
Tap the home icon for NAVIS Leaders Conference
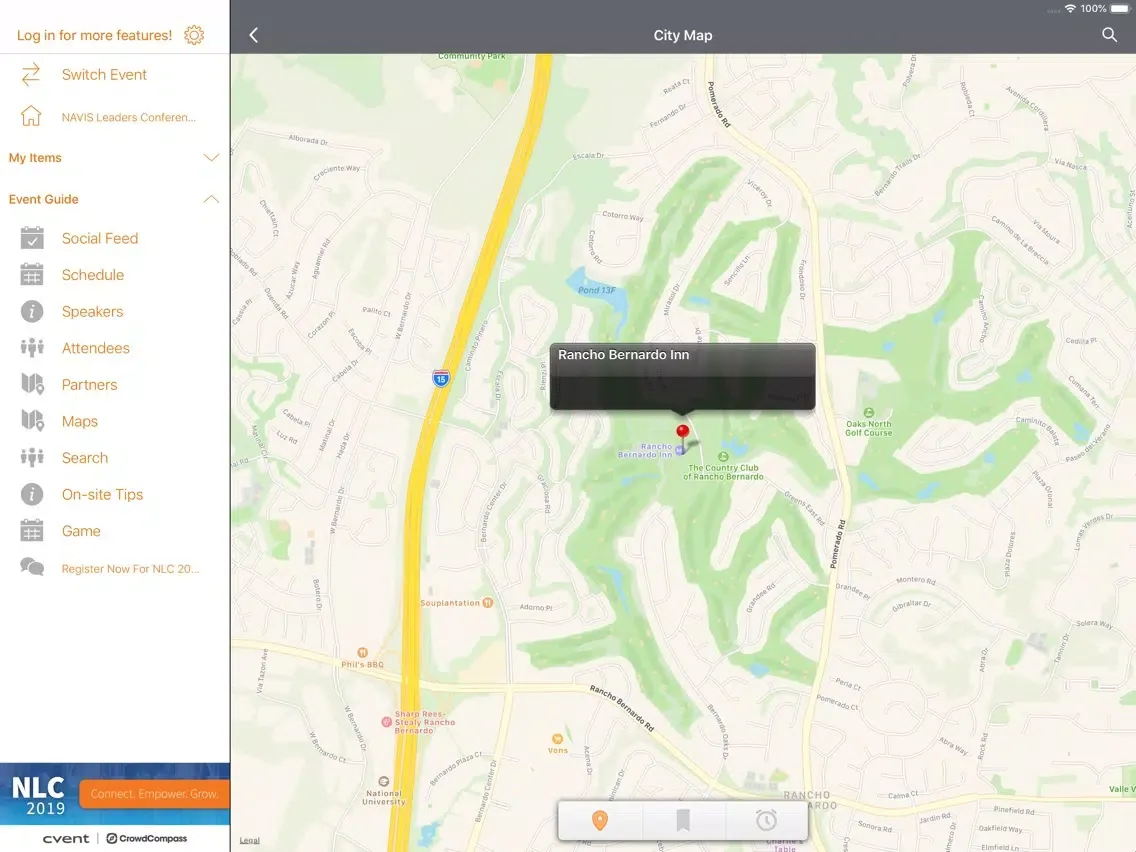pyautogui.click(x=31, y=116)
